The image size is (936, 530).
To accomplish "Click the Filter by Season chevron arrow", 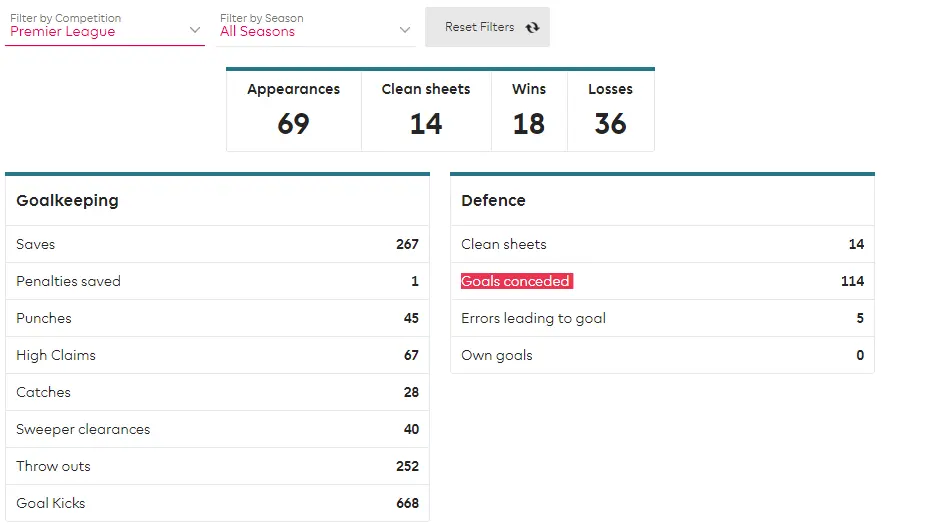I will pyautogui.click(x=404, y=30).
